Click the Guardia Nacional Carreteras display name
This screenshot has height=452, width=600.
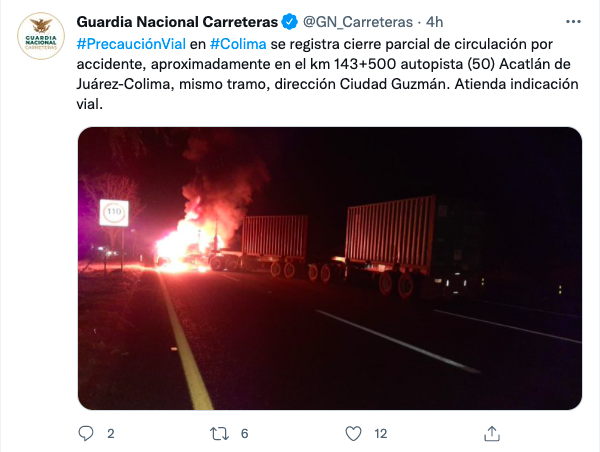click(x=177, y=22)
